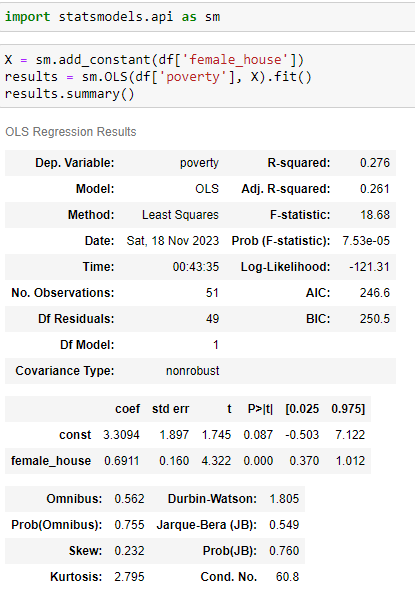Click the No. Observations value 51
Viewport: 415px width, 597px height.
[x=212, y=293]
